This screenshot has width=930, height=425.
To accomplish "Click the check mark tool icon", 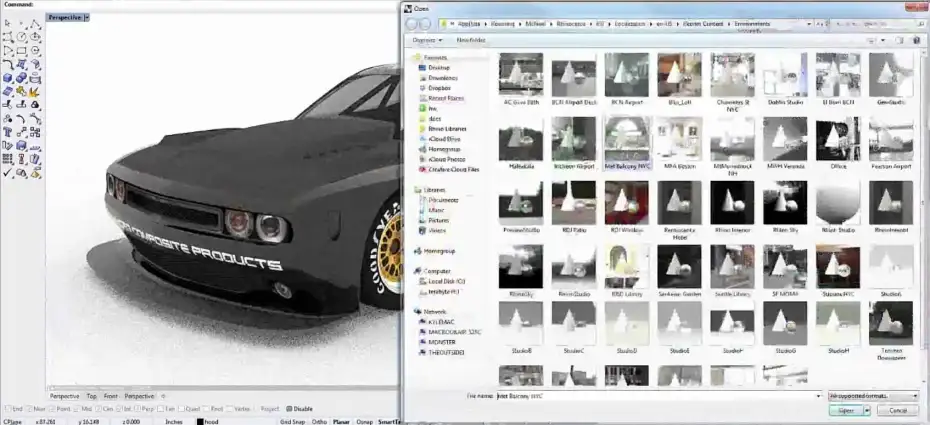I will (x=8, y=173).
